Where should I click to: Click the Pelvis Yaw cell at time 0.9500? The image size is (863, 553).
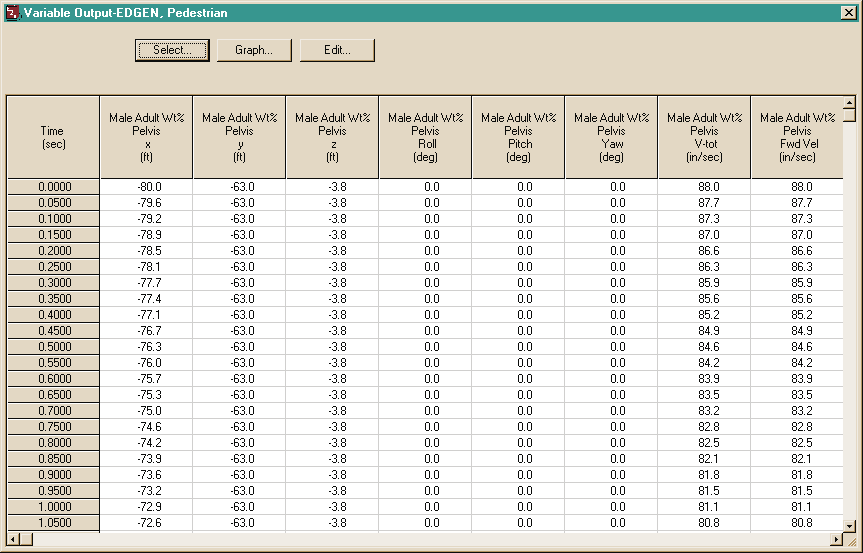pos(611,490)
